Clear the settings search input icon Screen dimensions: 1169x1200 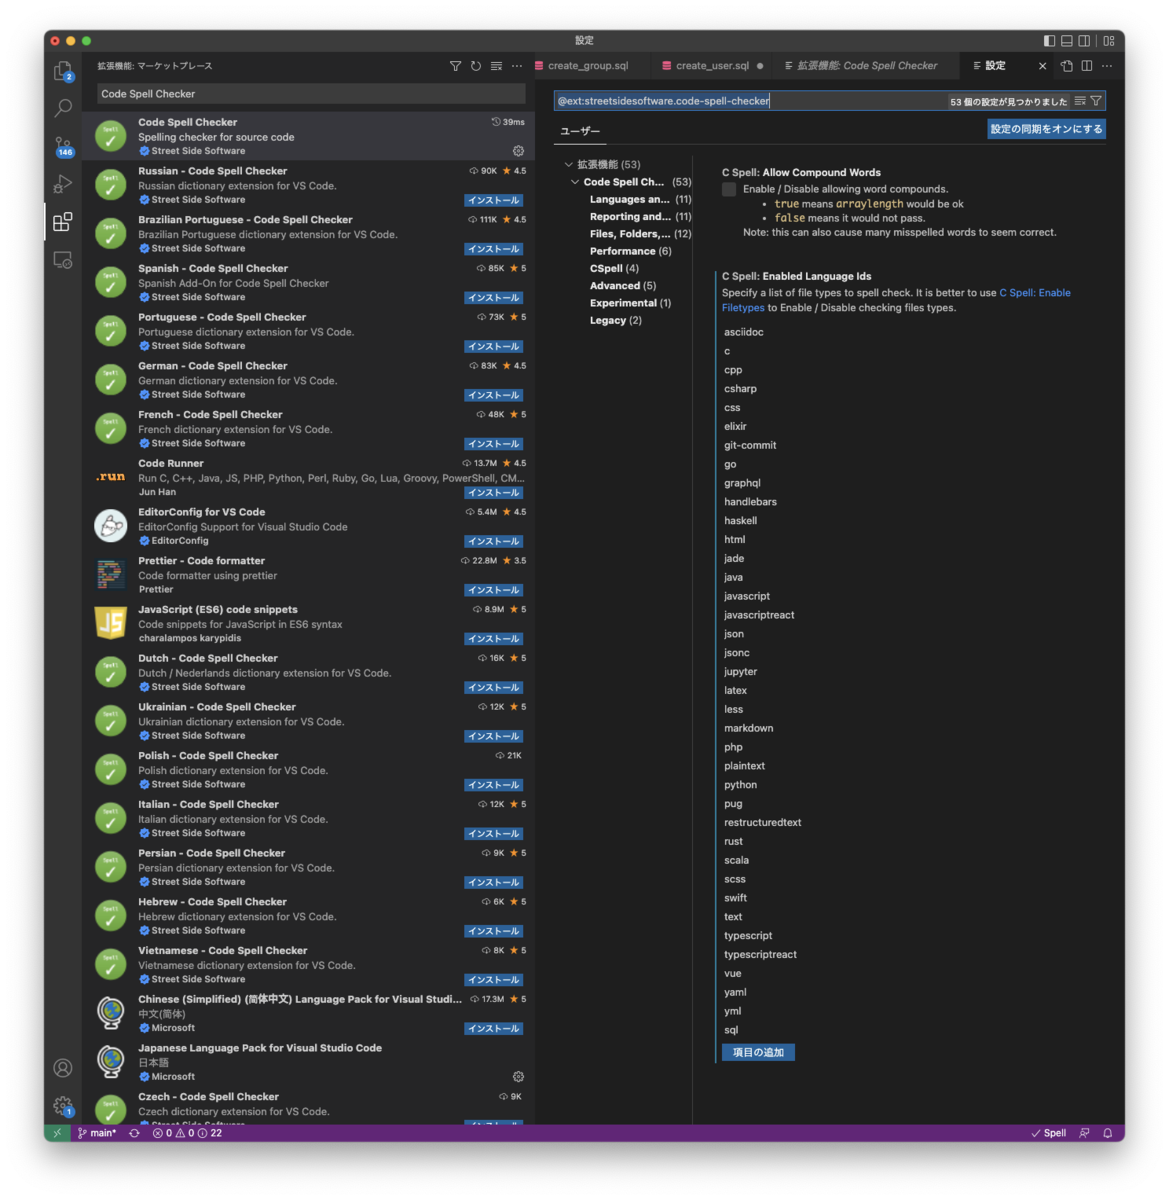pos(1080,101)
